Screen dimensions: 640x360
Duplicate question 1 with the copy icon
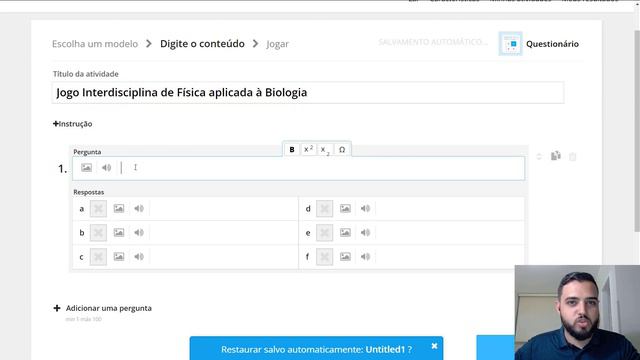(556, 156)
